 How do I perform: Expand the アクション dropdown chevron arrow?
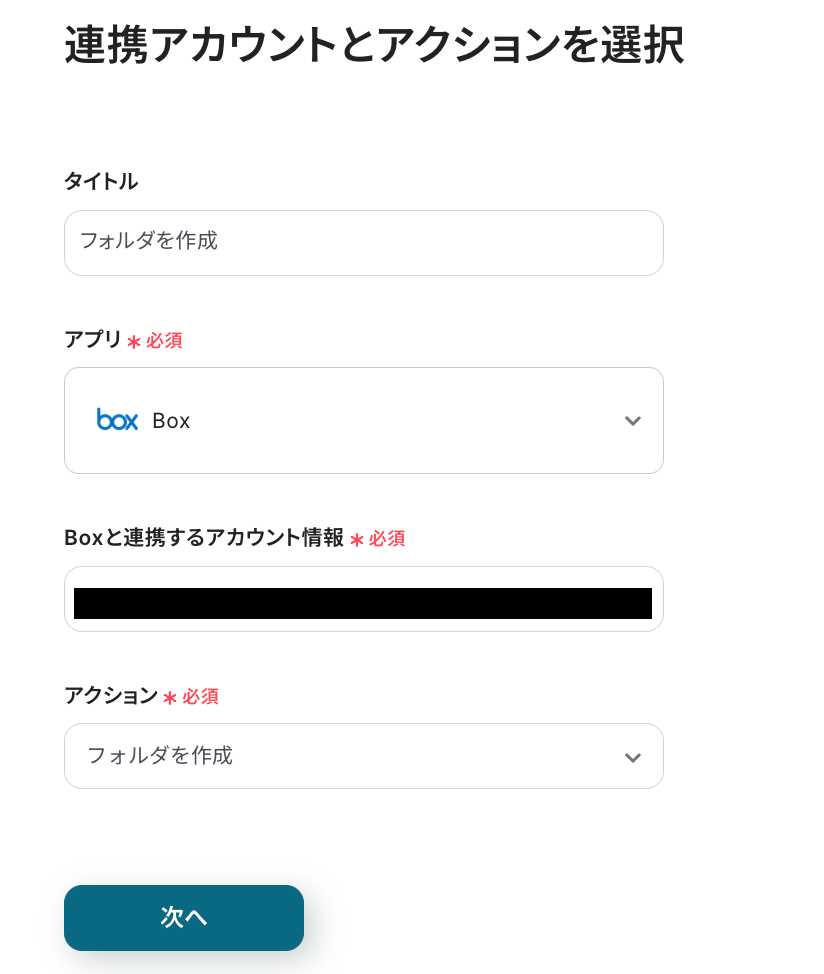click(x=632, y=757)
